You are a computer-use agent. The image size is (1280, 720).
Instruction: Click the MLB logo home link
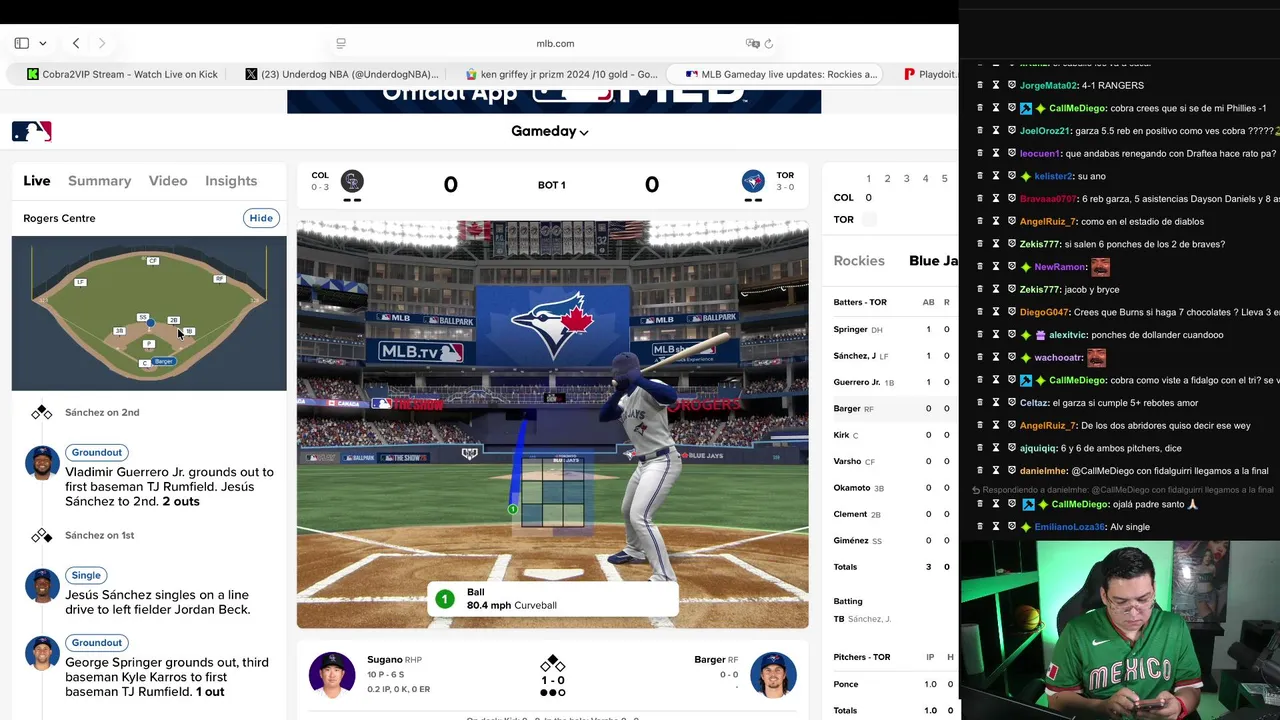pos(31,131)
